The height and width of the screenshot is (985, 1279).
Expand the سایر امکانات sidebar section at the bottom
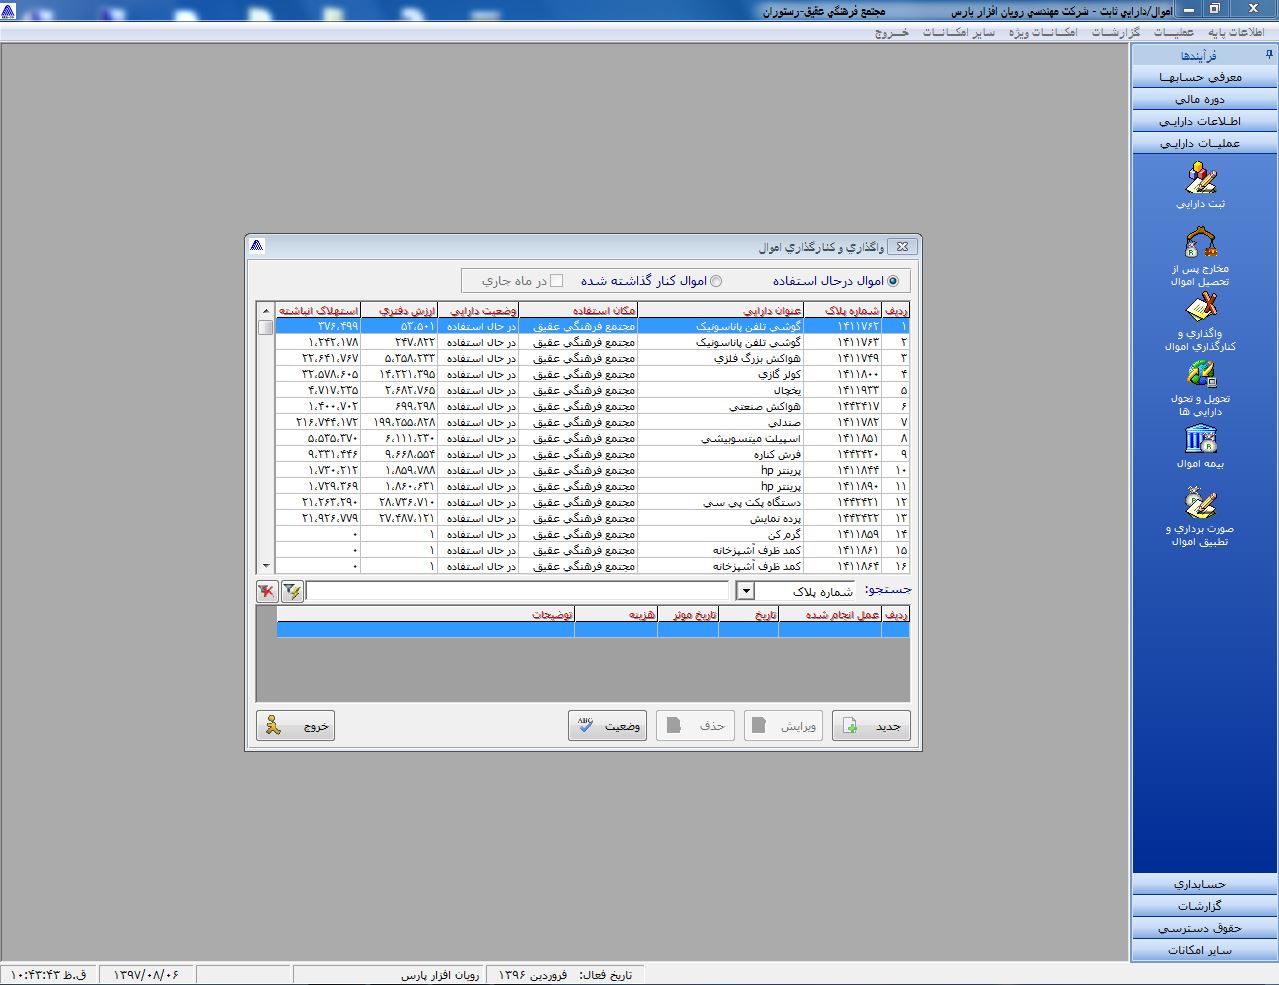pyautogui.click(x=1205, y=950)
